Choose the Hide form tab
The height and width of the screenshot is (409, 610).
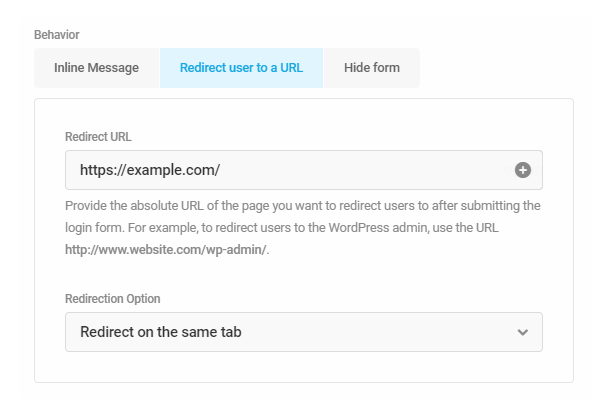pos(372,68)
